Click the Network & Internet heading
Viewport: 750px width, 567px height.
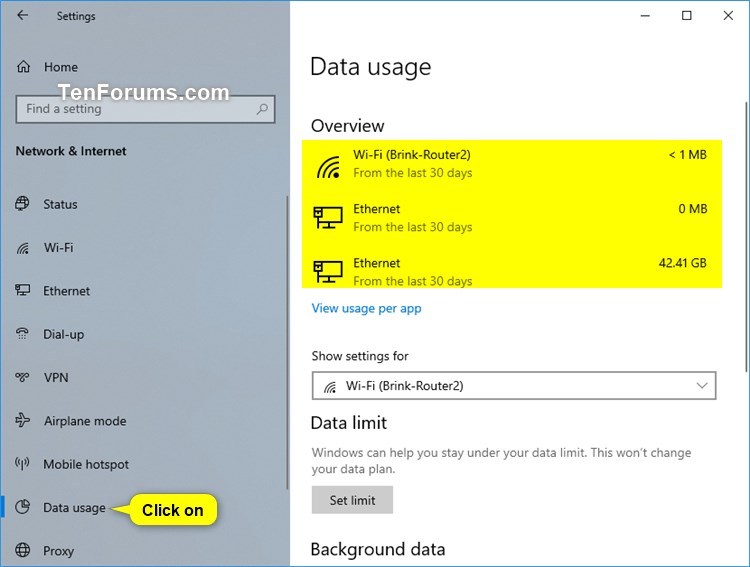pyautogui.click(x=71, y=151)
